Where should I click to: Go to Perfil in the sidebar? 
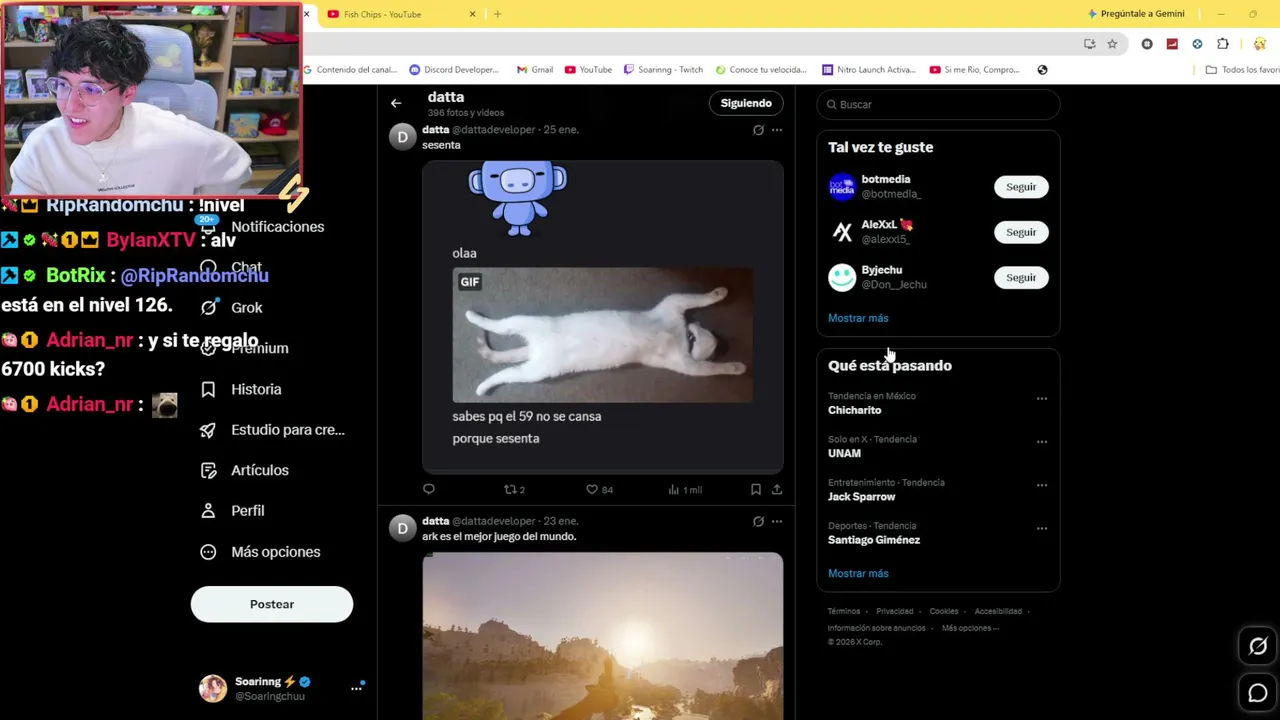click(x=248, y=511)
